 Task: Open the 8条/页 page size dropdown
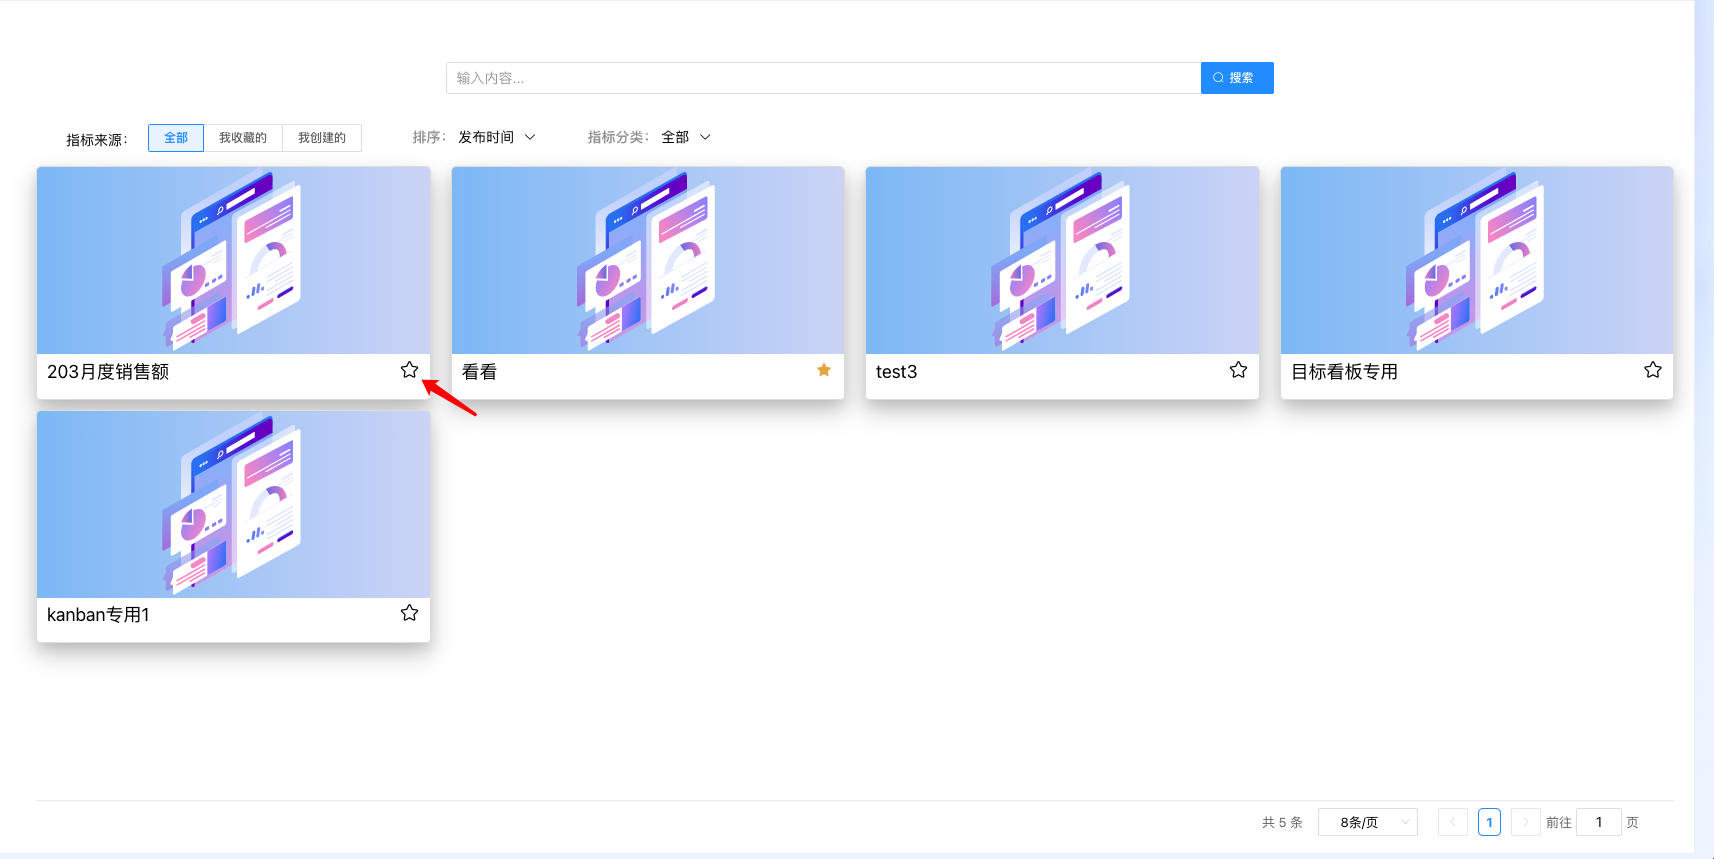pos(1368,822)
